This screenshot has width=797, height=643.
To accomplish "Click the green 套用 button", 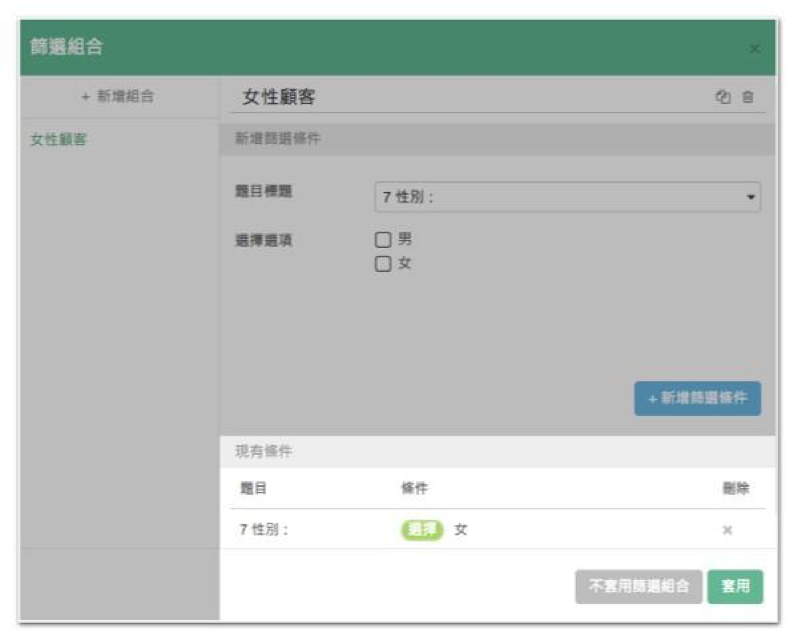I will coord(735,587).
